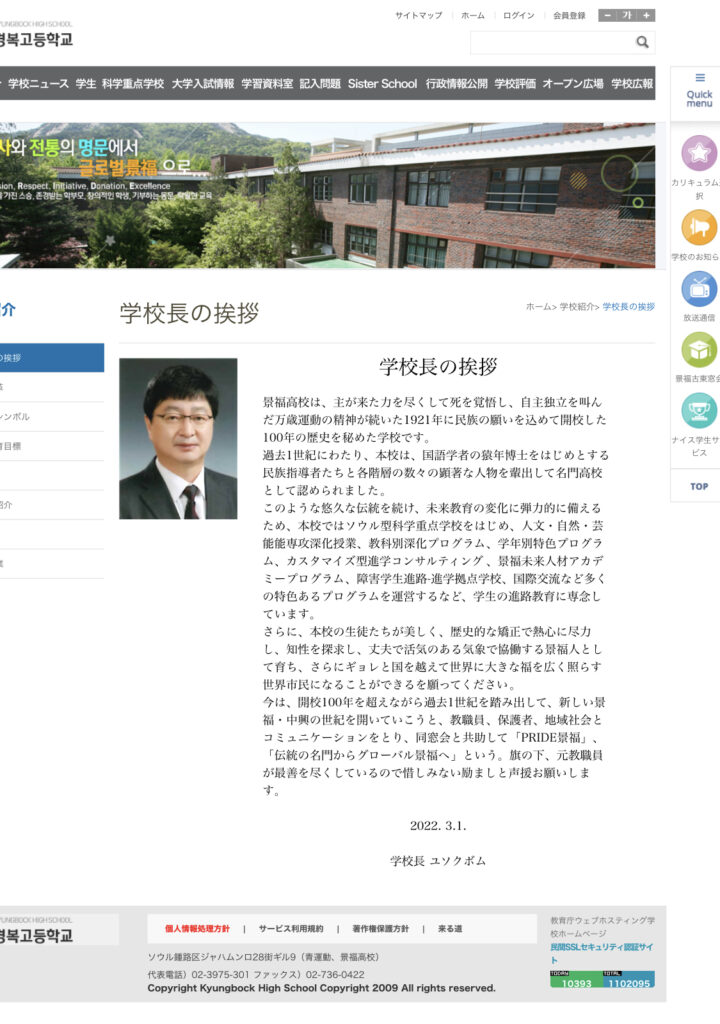Open 大学入試情報 menu
Viewport: 720px width, 1024px height.
pos(203,84)
